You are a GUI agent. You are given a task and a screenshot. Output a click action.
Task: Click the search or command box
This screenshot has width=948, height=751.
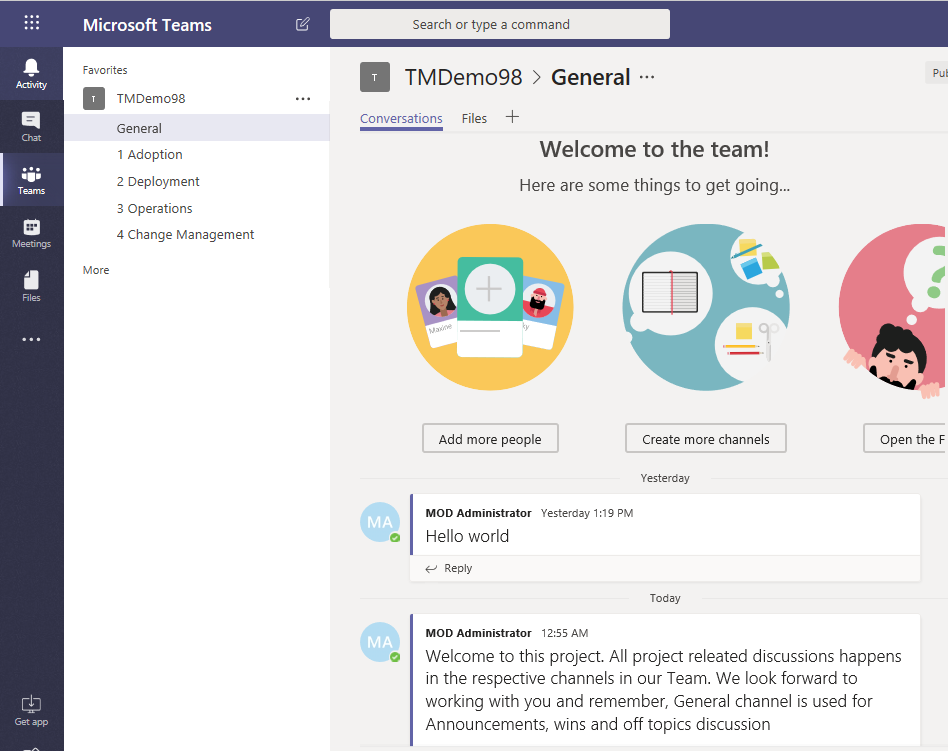pos(500,24)
